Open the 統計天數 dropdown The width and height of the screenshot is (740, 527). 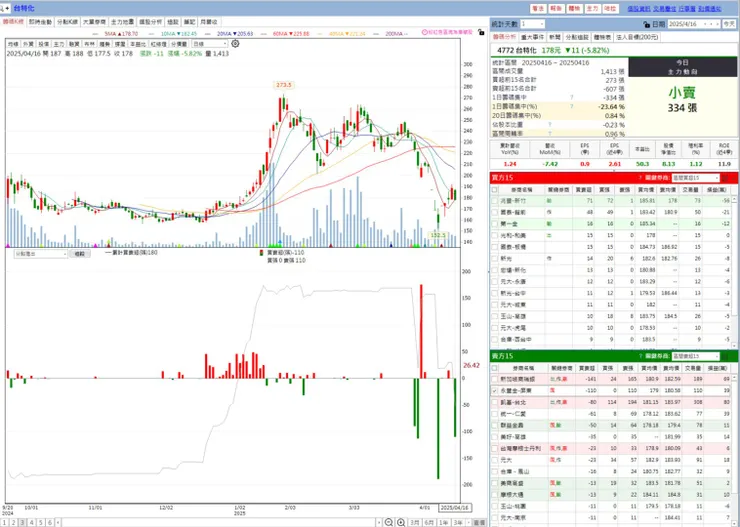coord(533,24)
